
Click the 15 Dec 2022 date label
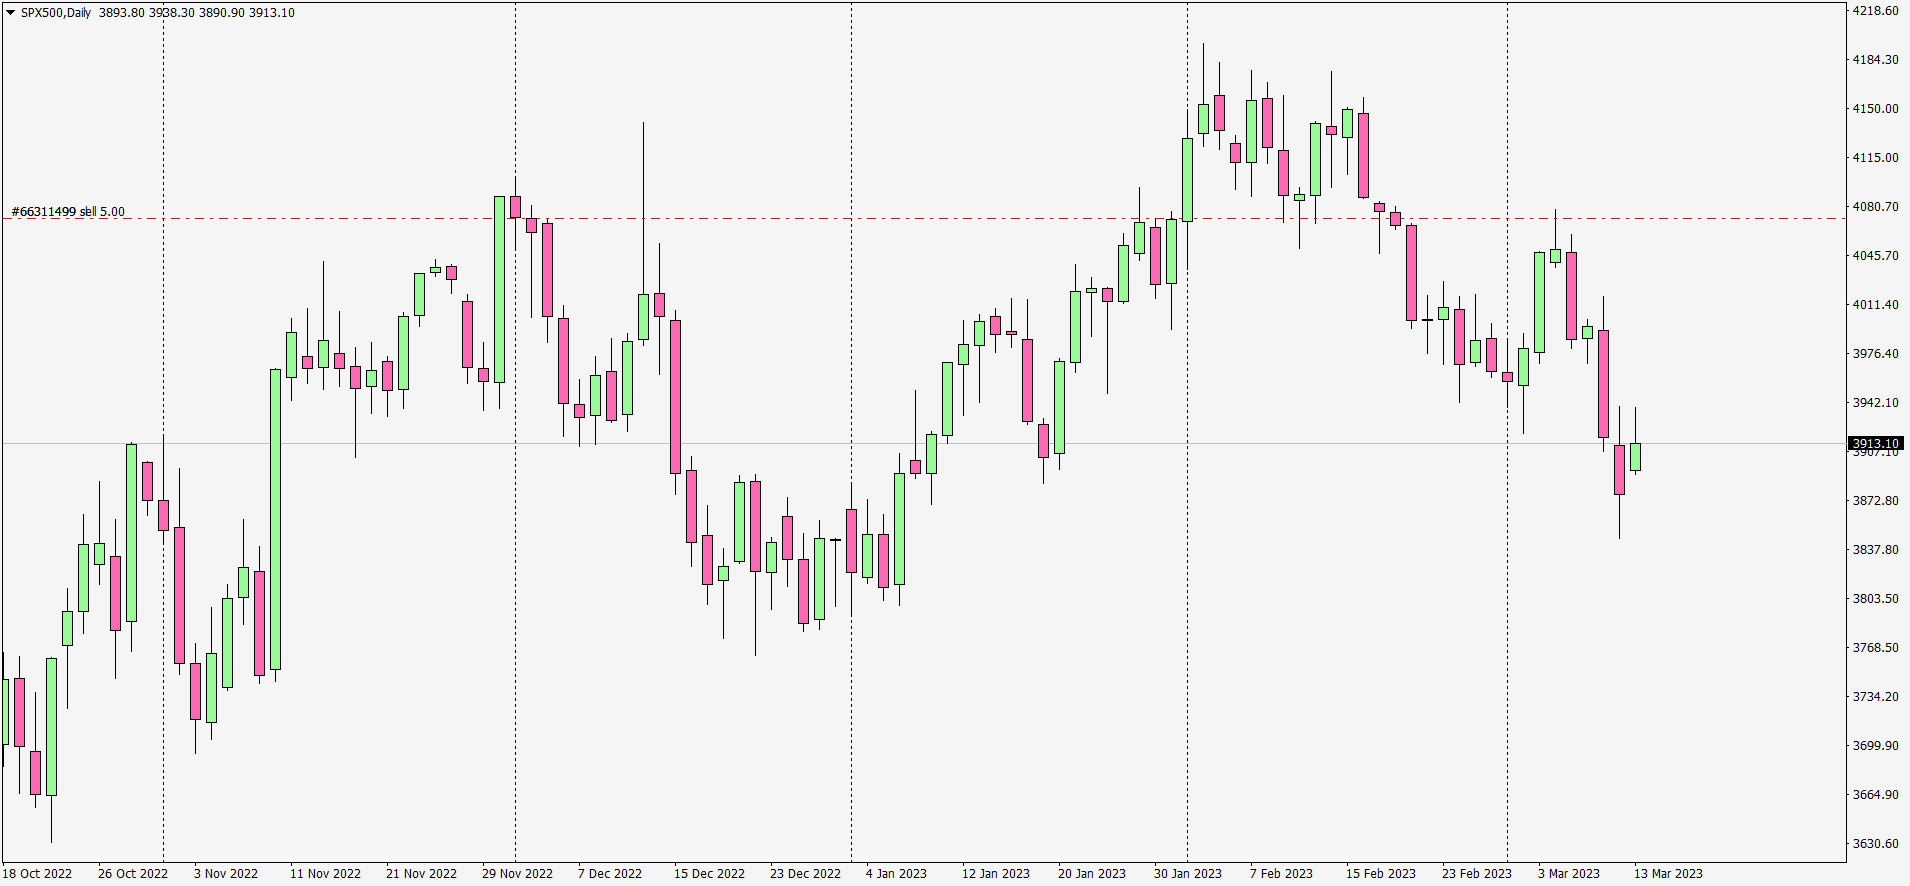click(x=709, y=874)
